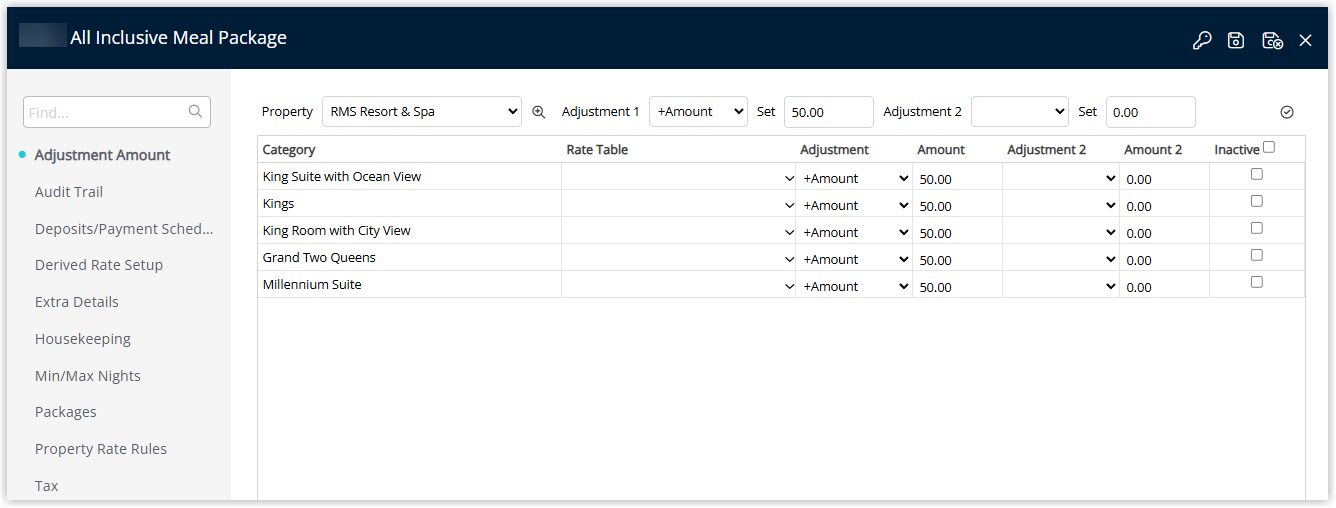This screenshot has height=508, width=1336.
Task: Click the Adjustment 2 Set value field
Action: pyautogui.click(x=1150, y=112)
